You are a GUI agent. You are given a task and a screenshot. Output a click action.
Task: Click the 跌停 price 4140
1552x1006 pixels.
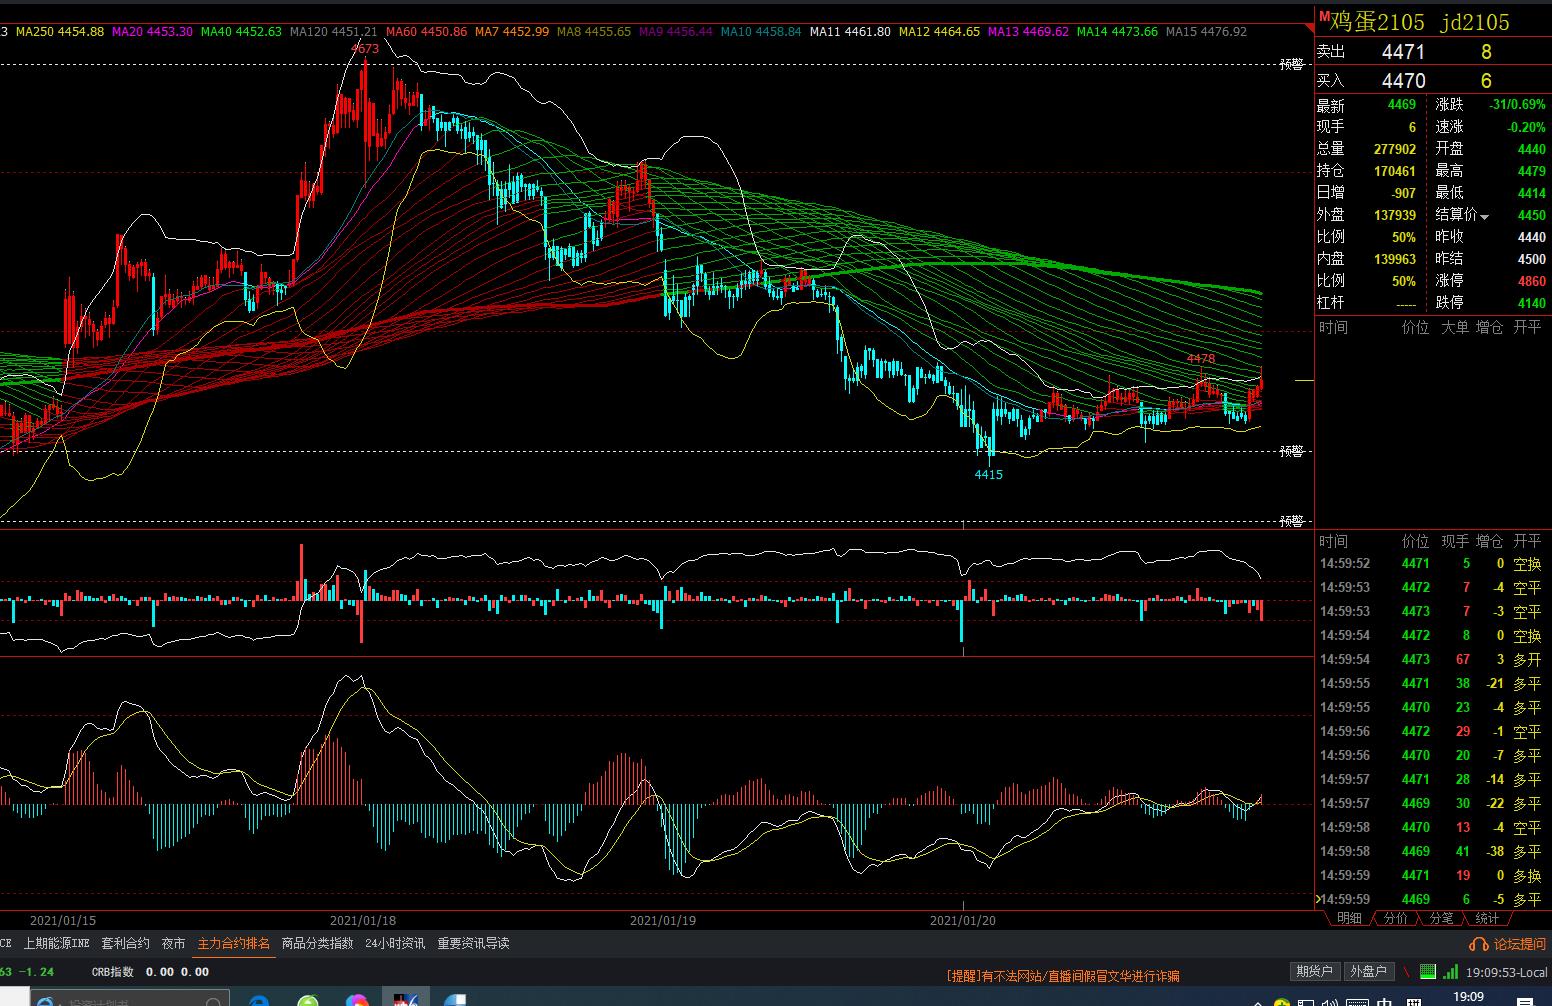coord(1531,303)
